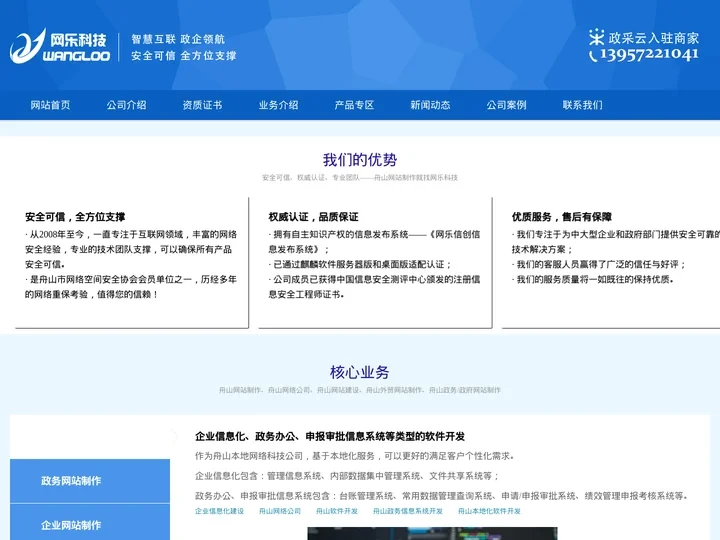
Task: Click the line starting 企业信息化包含
Action: point(347,476)
